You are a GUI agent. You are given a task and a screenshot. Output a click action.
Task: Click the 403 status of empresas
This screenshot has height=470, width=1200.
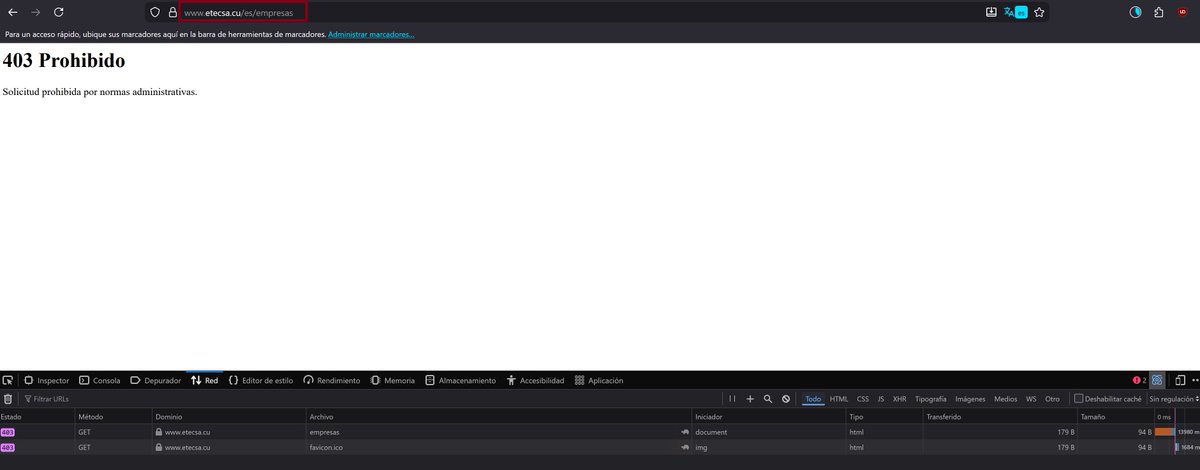pyautogui.click(x=8, y=432)
